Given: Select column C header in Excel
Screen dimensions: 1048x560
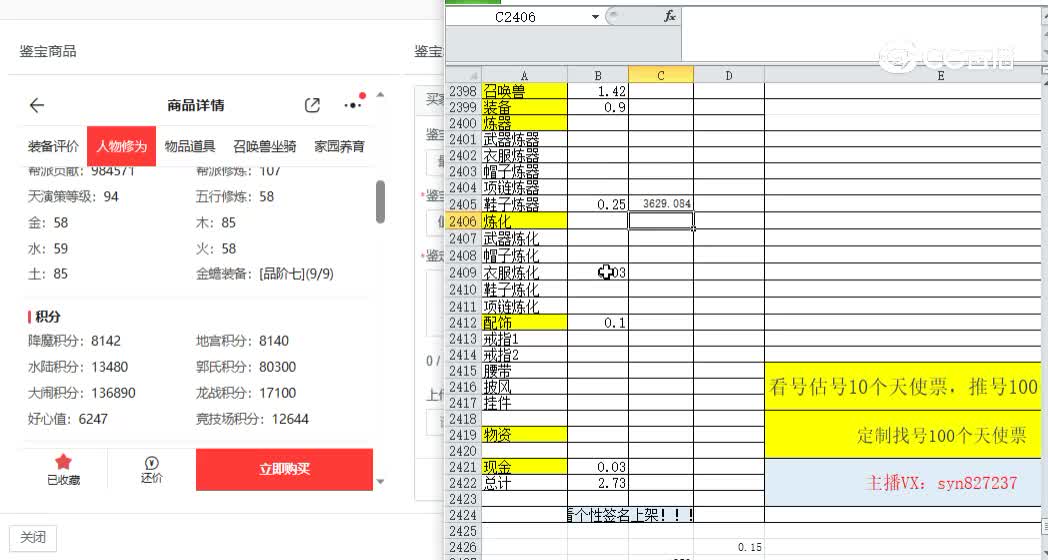Looking at the screenshot, I should click(x=660, y=76).
